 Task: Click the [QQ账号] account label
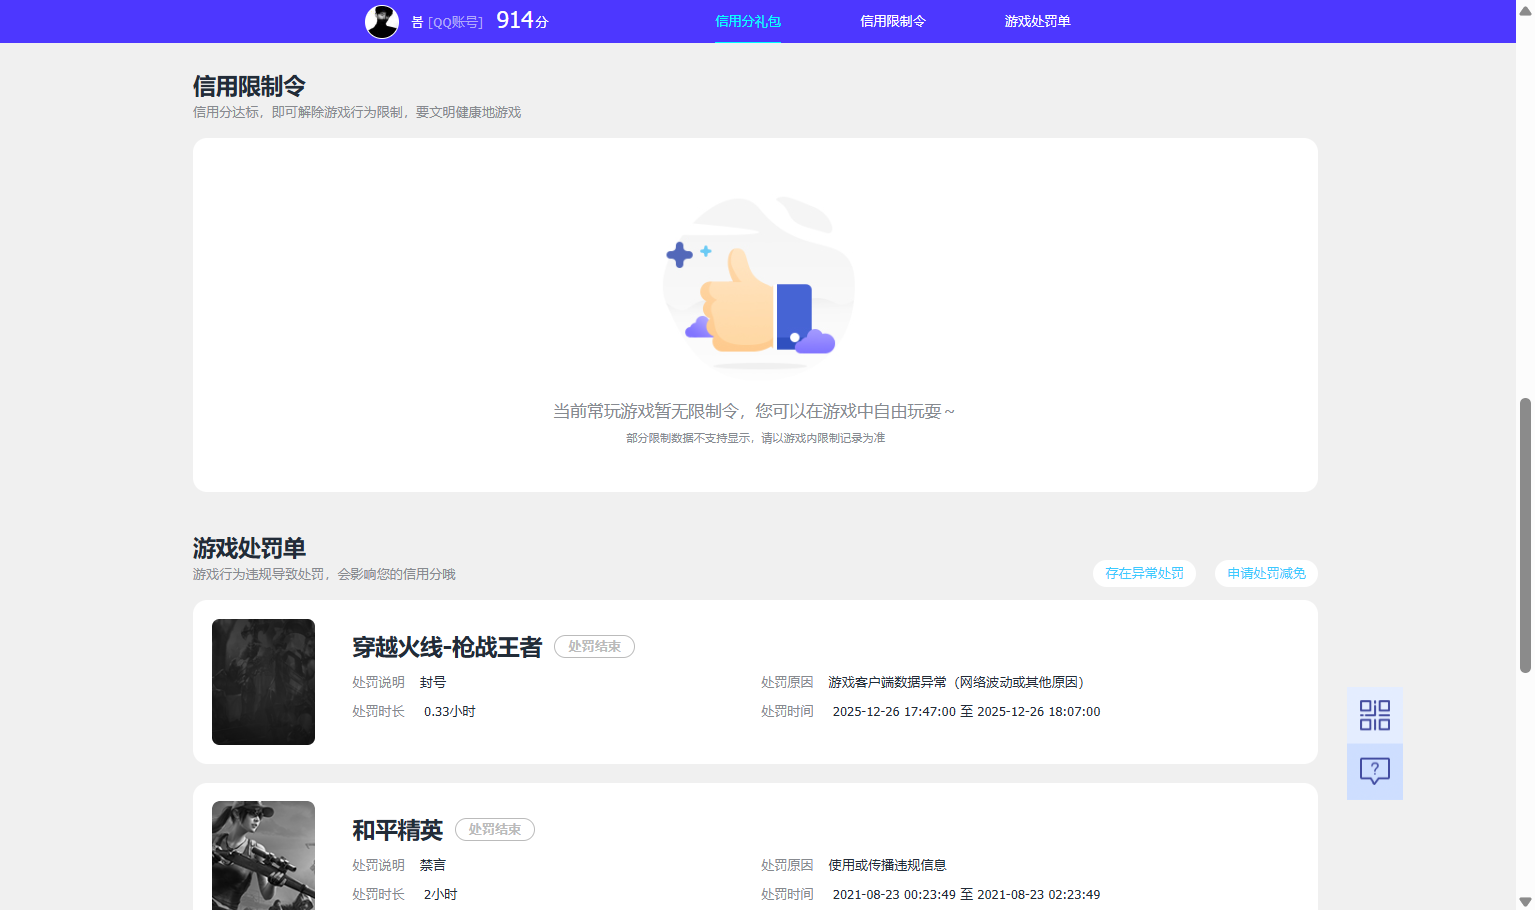455,22
